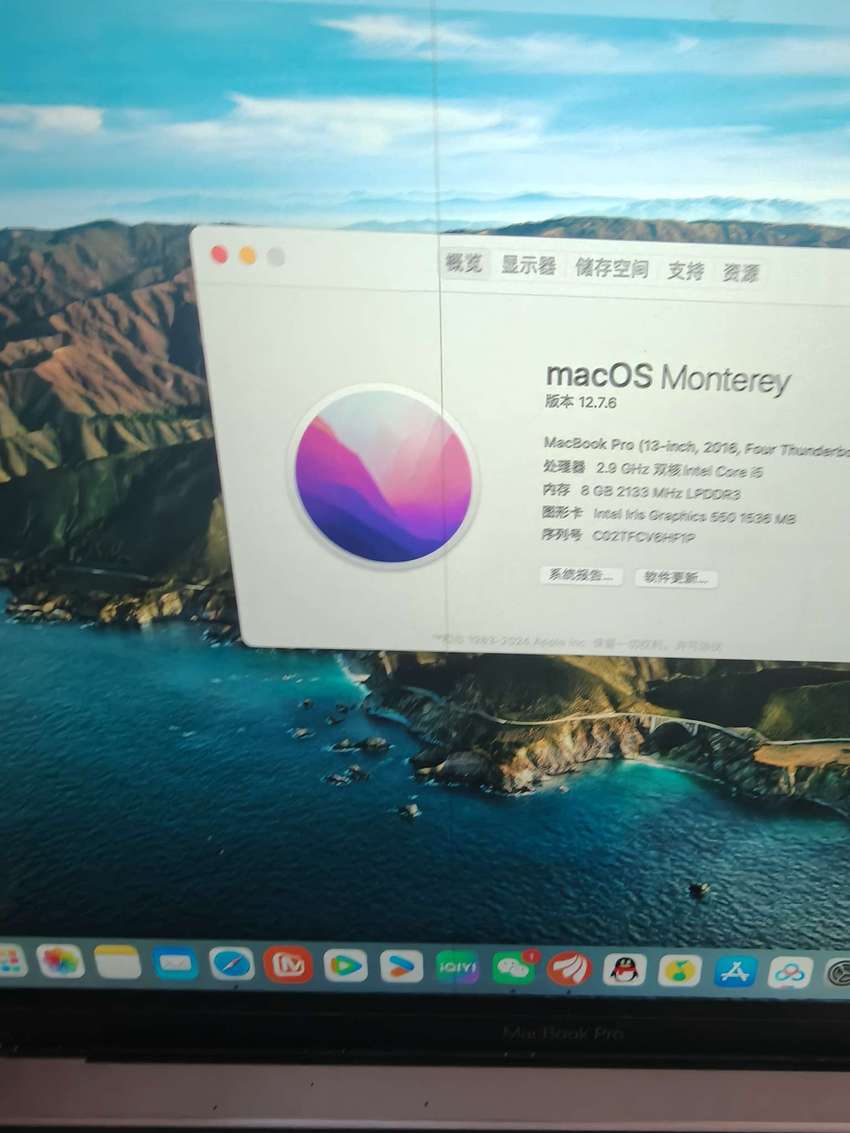Image resolution: width=850 pixels, height=1133 pixels.
Task: Click the version text "版本 12.7.6"
Action: (580, 402)
